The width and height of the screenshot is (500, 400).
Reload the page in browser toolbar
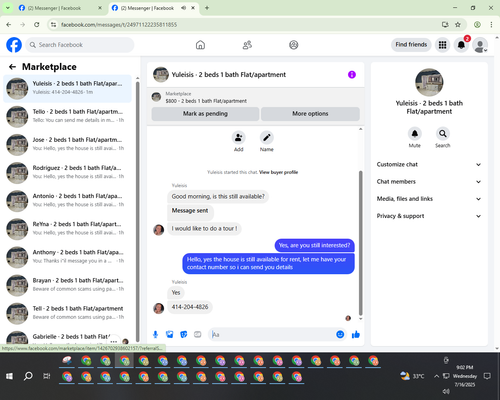(37, 25)
